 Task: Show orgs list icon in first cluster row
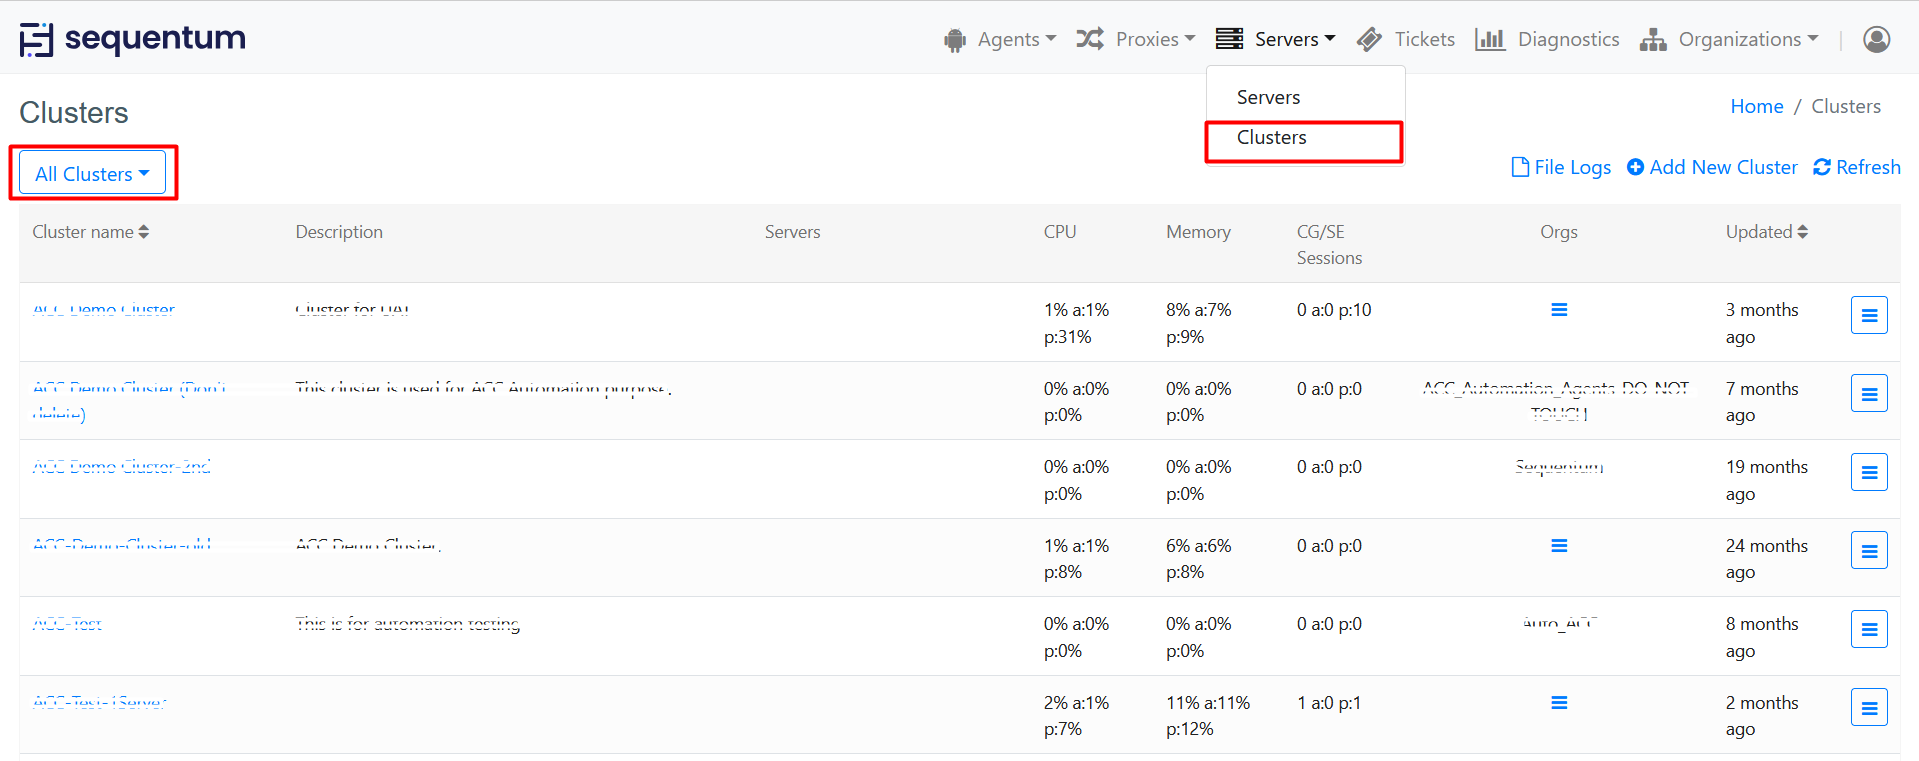point(1558,310)
